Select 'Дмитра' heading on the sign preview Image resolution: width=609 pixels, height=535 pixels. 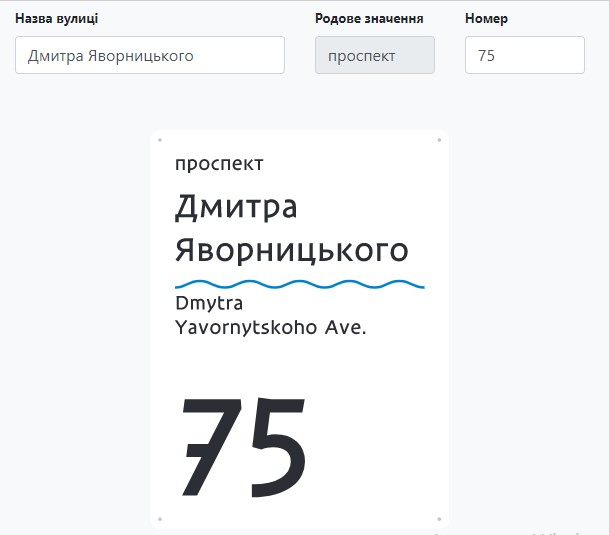tap(236, 207)
